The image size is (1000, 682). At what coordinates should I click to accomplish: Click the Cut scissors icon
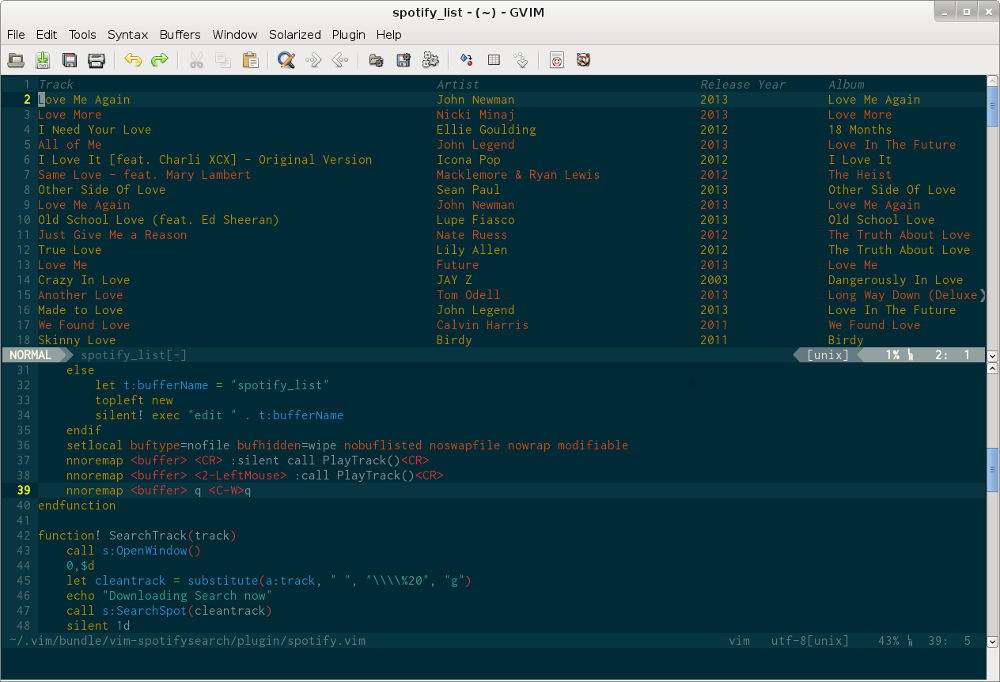[x=196, y=60]
